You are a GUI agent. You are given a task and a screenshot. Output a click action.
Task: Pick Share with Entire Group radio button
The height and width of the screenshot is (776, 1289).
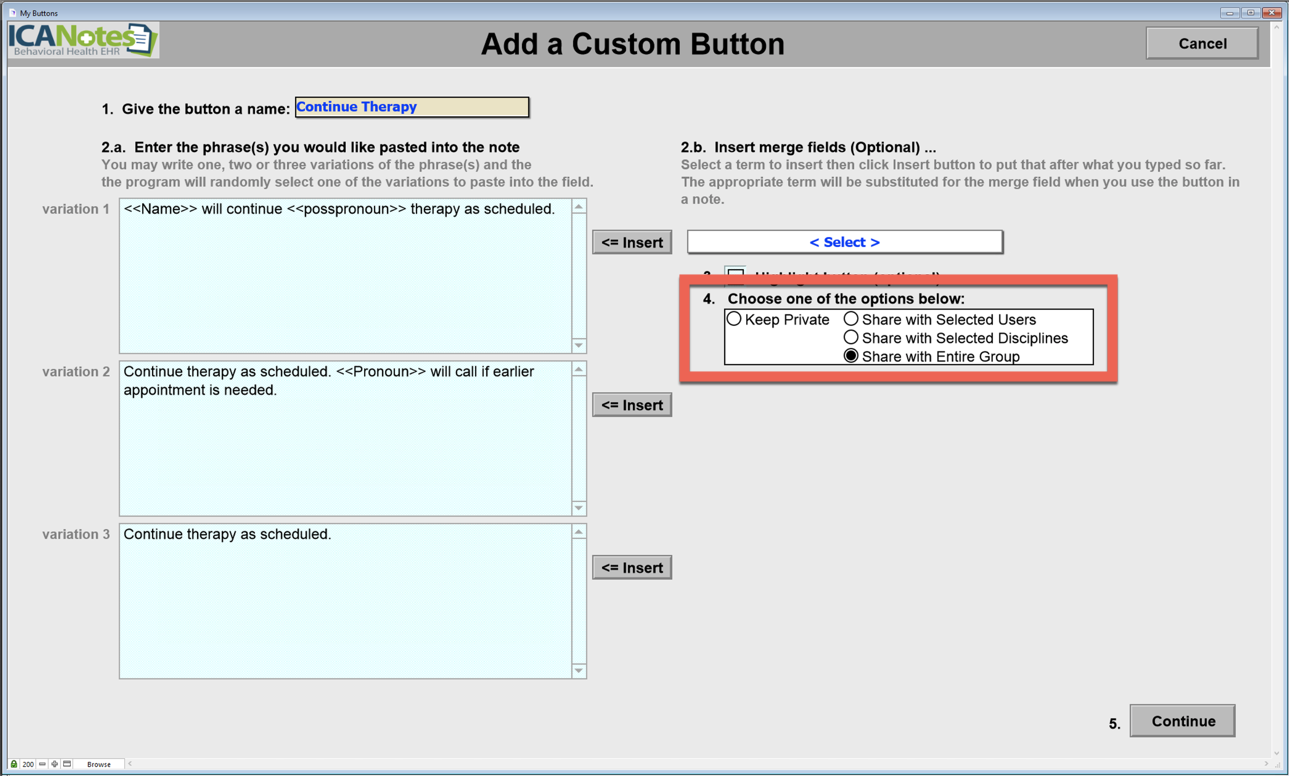[x=851, y=356]
